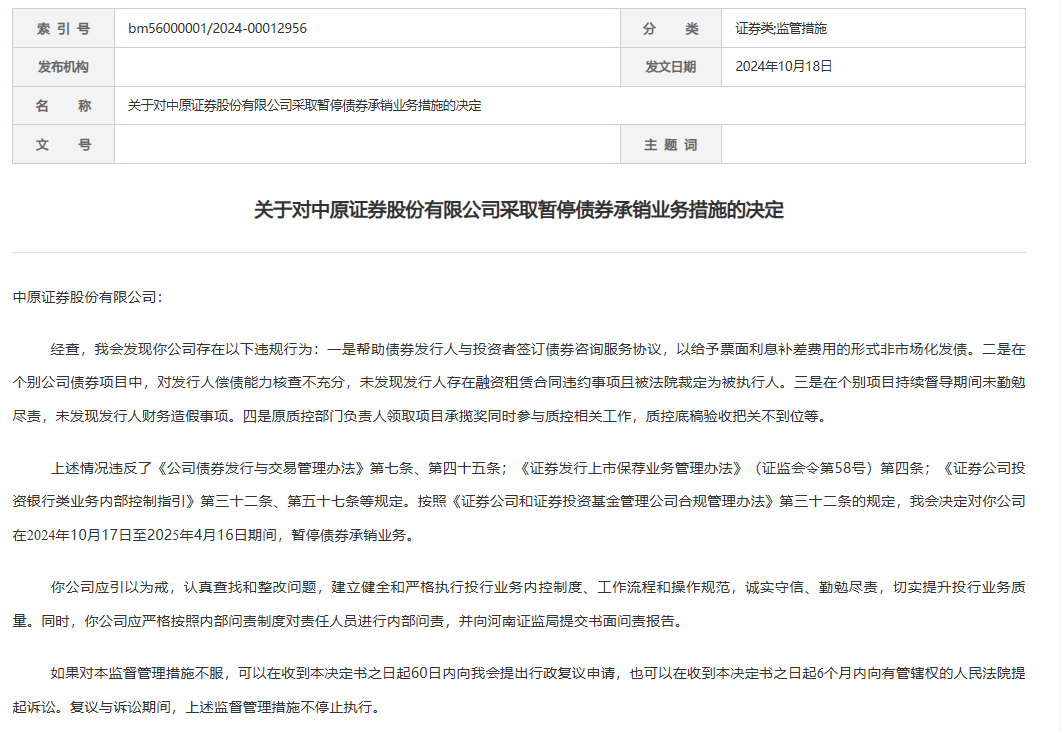Viewport: 1061px width, 731px height.
Task: Select the index number bm56000001/2024-00012956
Action: point(240,29)
